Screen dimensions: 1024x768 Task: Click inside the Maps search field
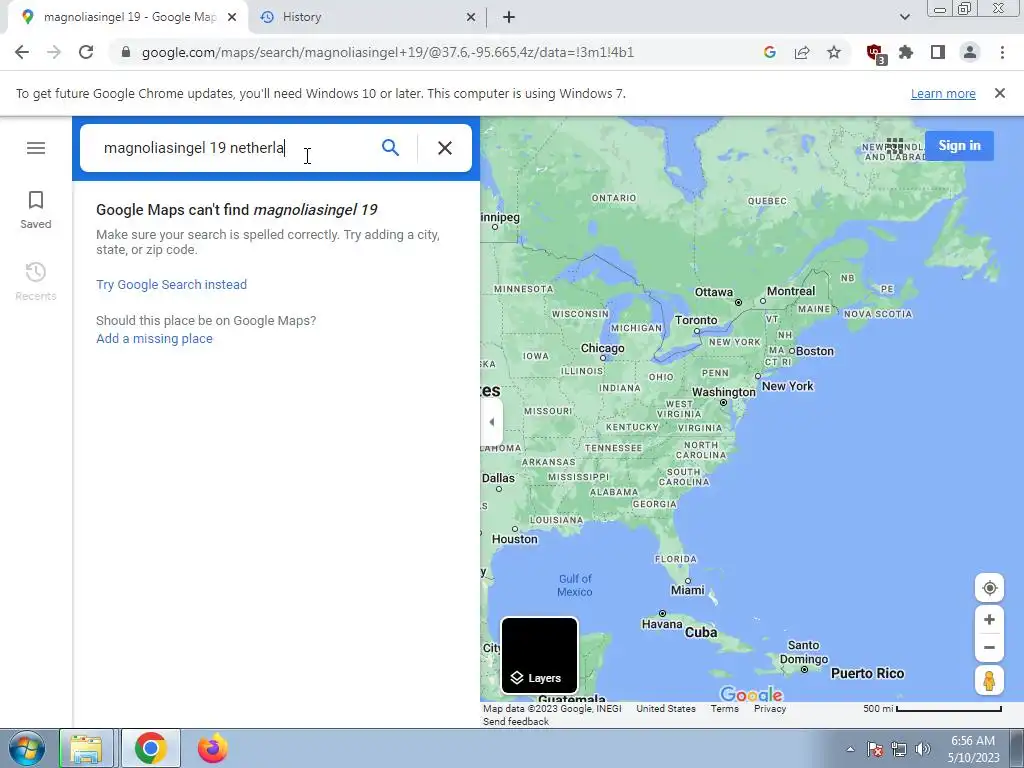[235, 148]
